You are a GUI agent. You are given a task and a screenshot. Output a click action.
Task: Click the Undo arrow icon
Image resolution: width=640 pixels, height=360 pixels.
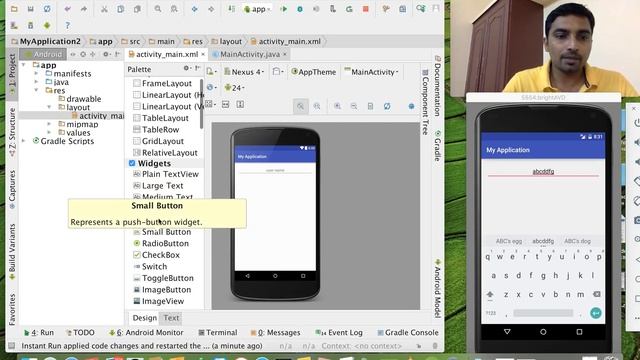[x=67, y=9]
